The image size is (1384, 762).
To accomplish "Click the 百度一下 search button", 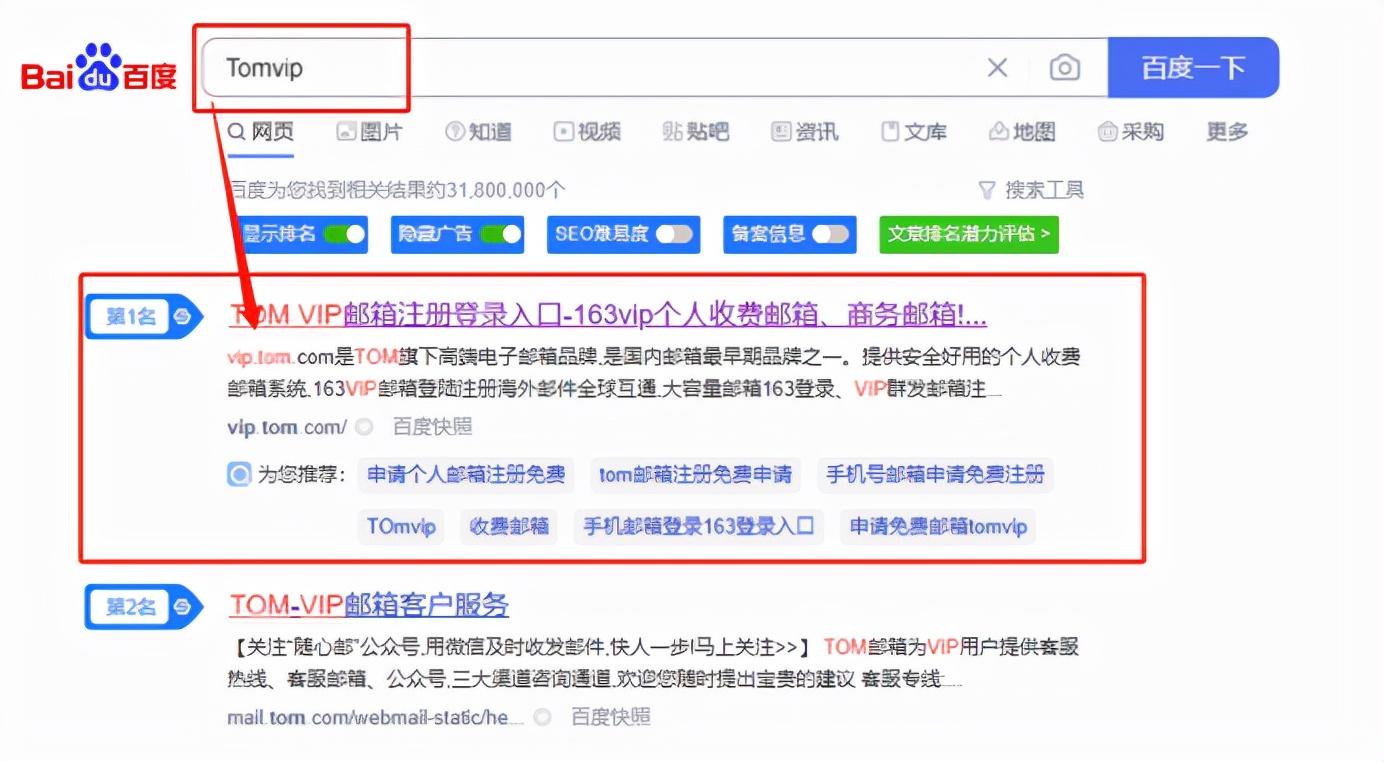I will click(x=1193, y=67).
